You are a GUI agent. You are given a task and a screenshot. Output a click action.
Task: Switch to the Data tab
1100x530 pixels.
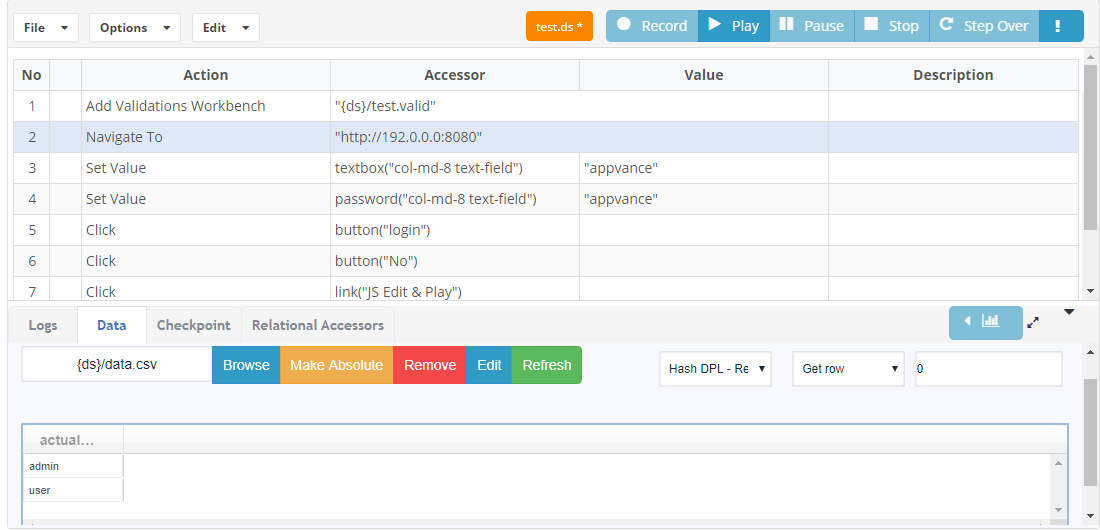(112, 325)
